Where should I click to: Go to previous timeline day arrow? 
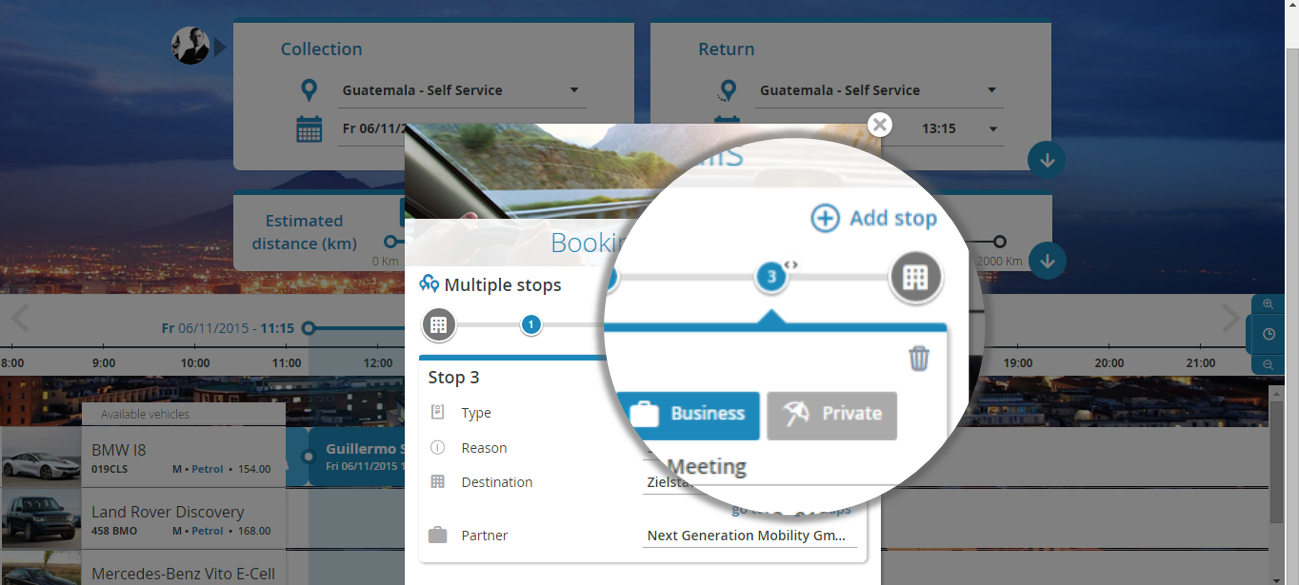point(19,318)
